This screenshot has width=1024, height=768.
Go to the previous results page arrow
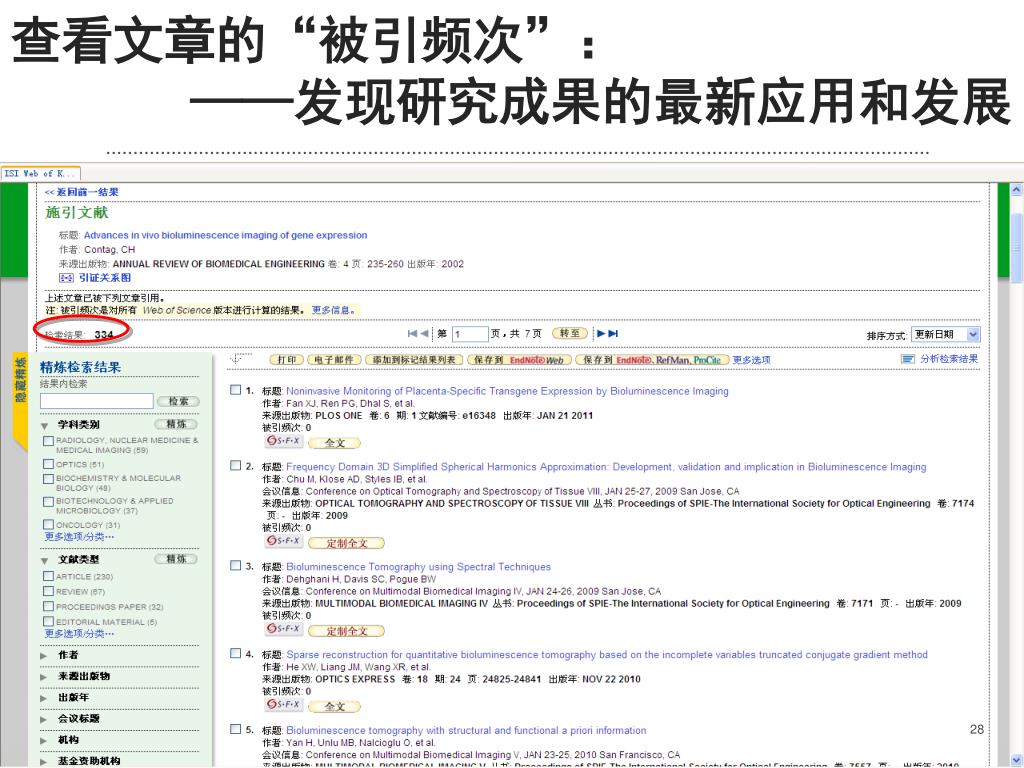(x=424, y=334)
